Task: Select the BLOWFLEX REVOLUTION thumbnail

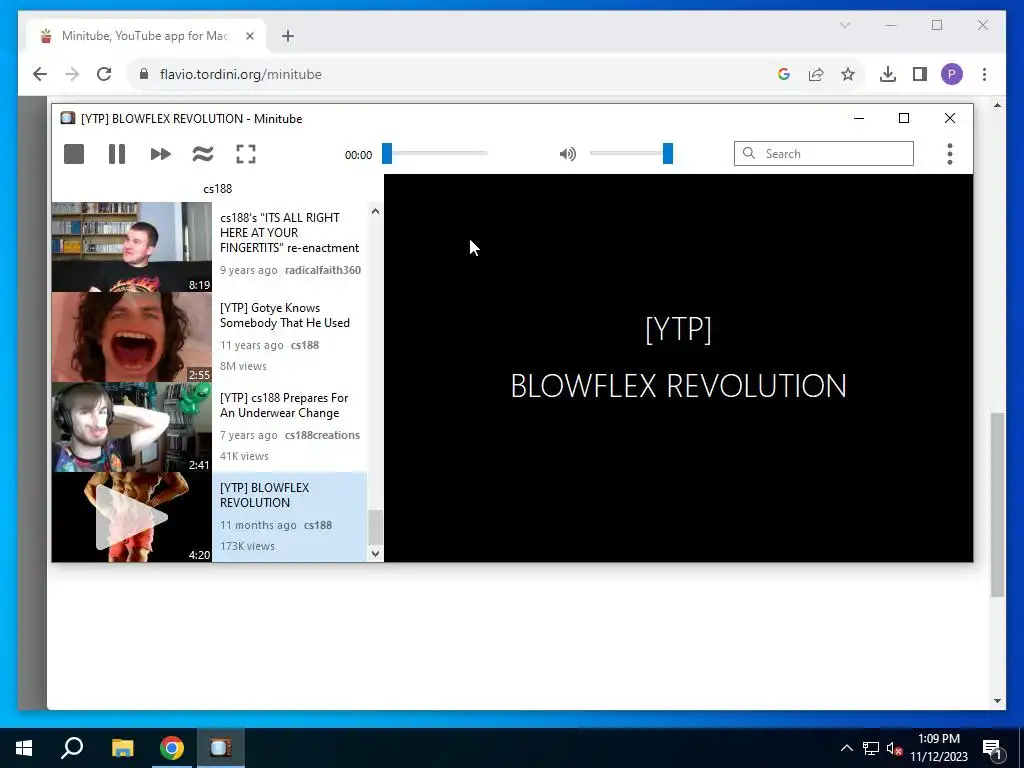Action: [x=132, y=517]
